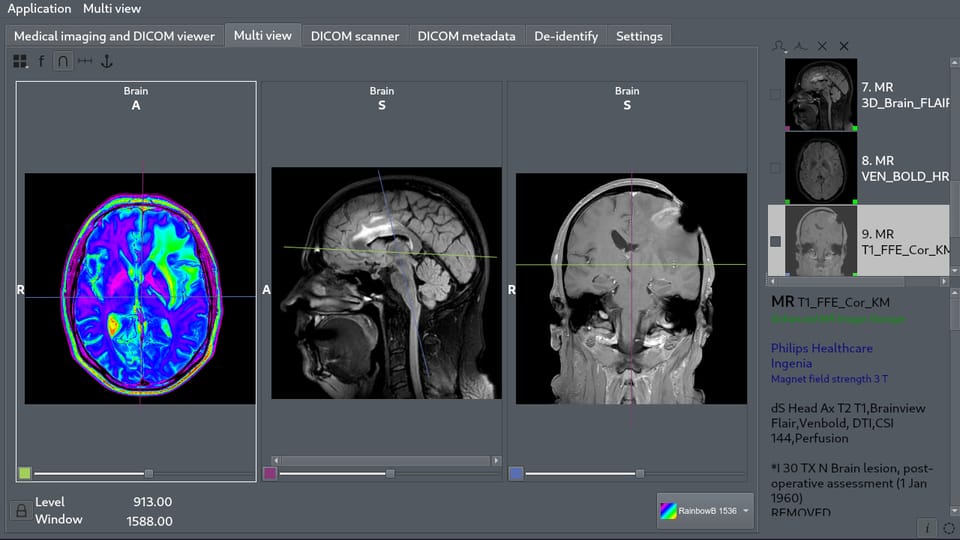The width and height of the screenshot is (960, 540).
Task: Check the box for series 7 3D_Brain_FLAIR
Action: [x=775, y=95]
